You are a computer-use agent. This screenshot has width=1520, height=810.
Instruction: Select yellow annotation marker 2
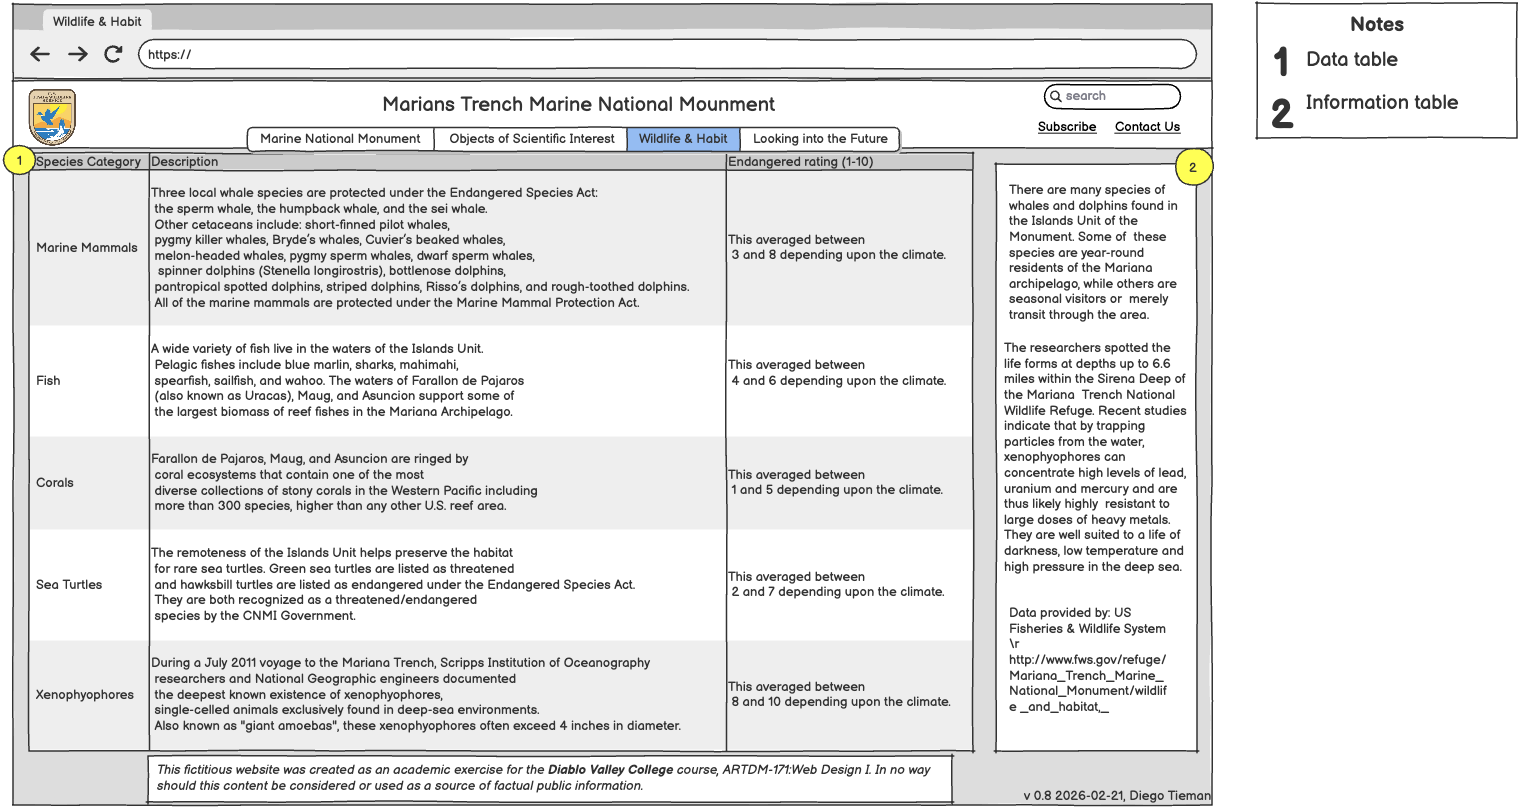(x=1192, y=167)
